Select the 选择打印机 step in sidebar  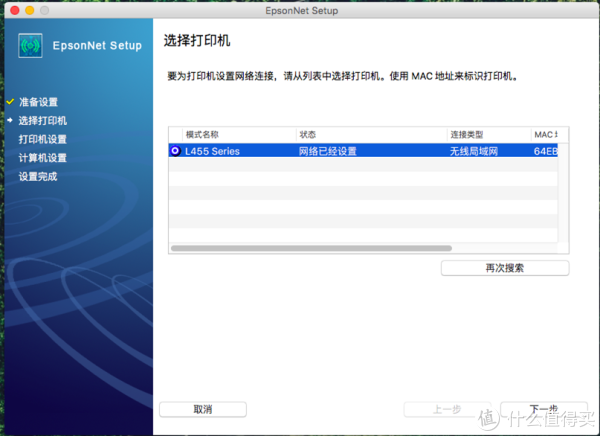tap(43, 121)
